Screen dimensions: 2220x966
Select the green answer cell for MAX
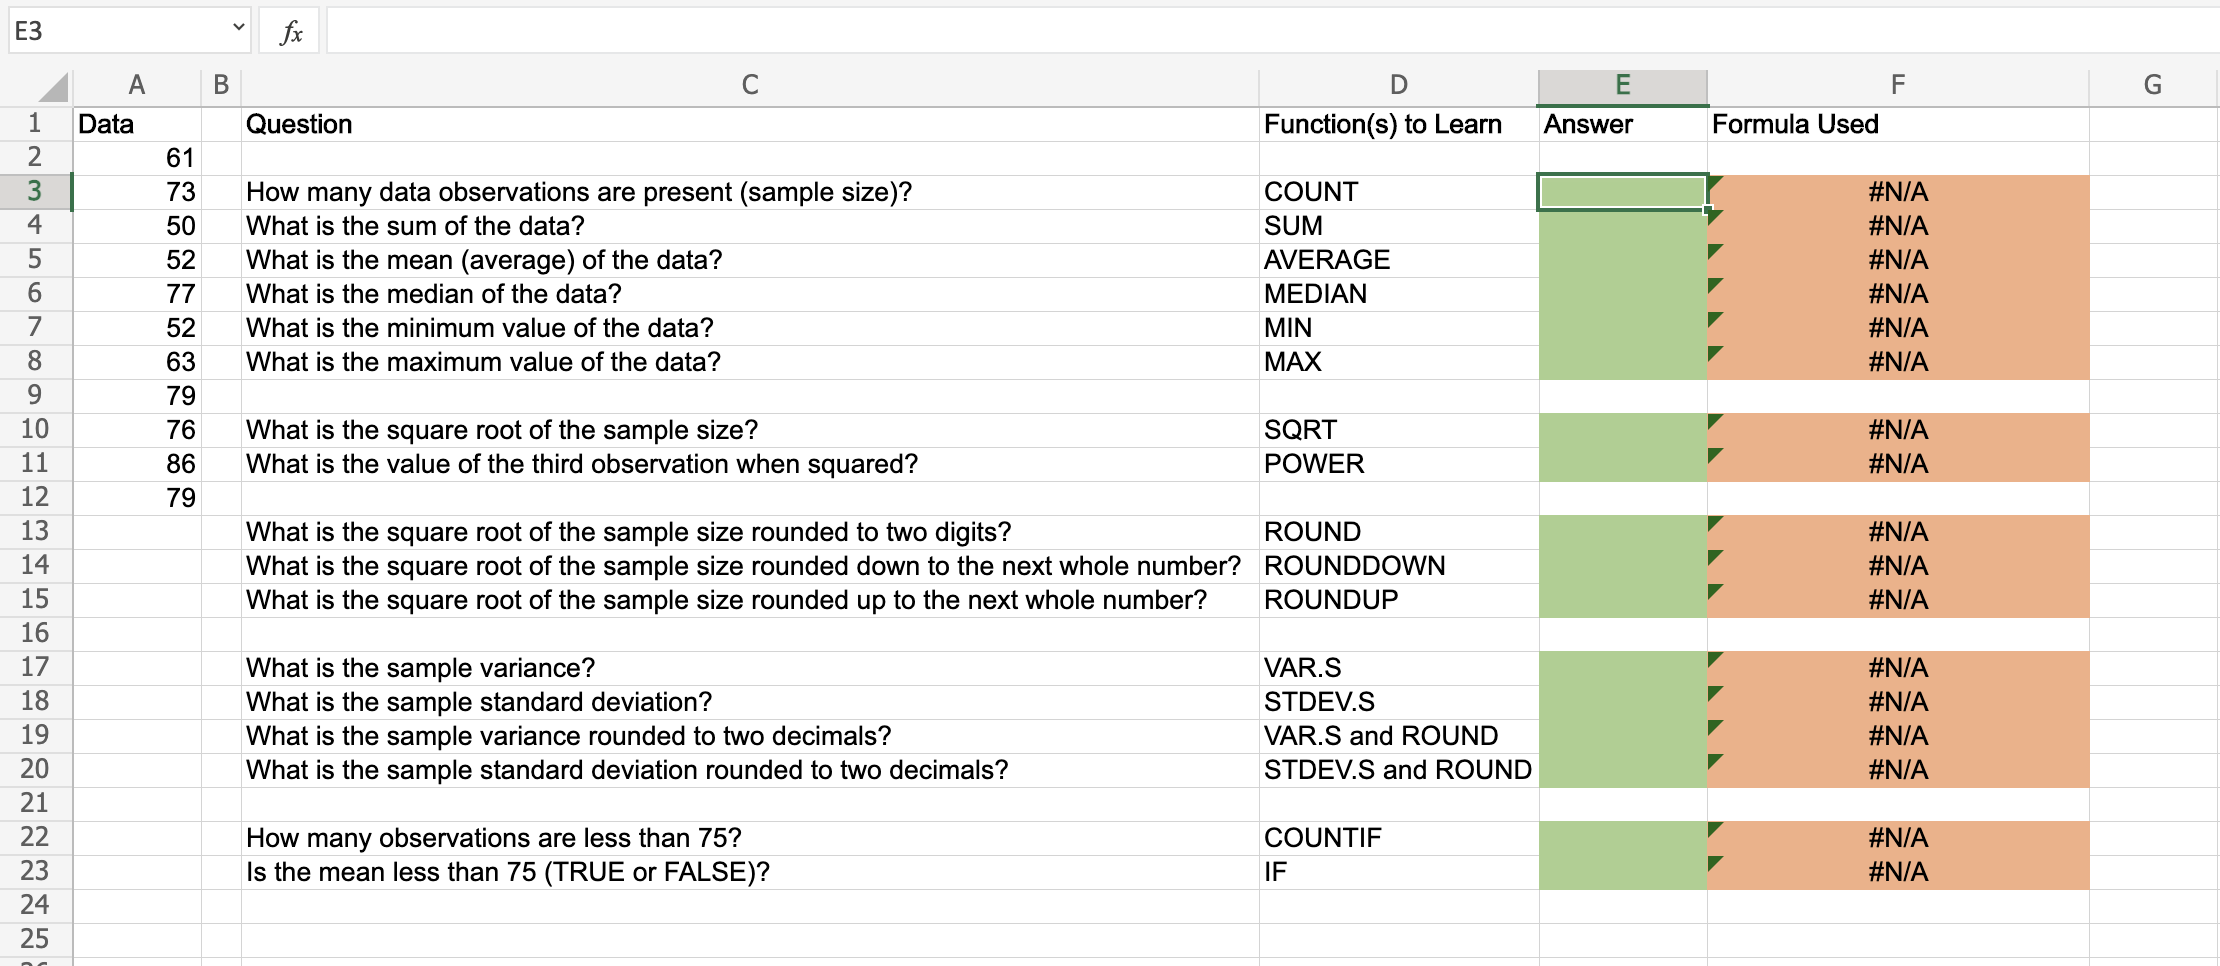[x=1623, y=362]
